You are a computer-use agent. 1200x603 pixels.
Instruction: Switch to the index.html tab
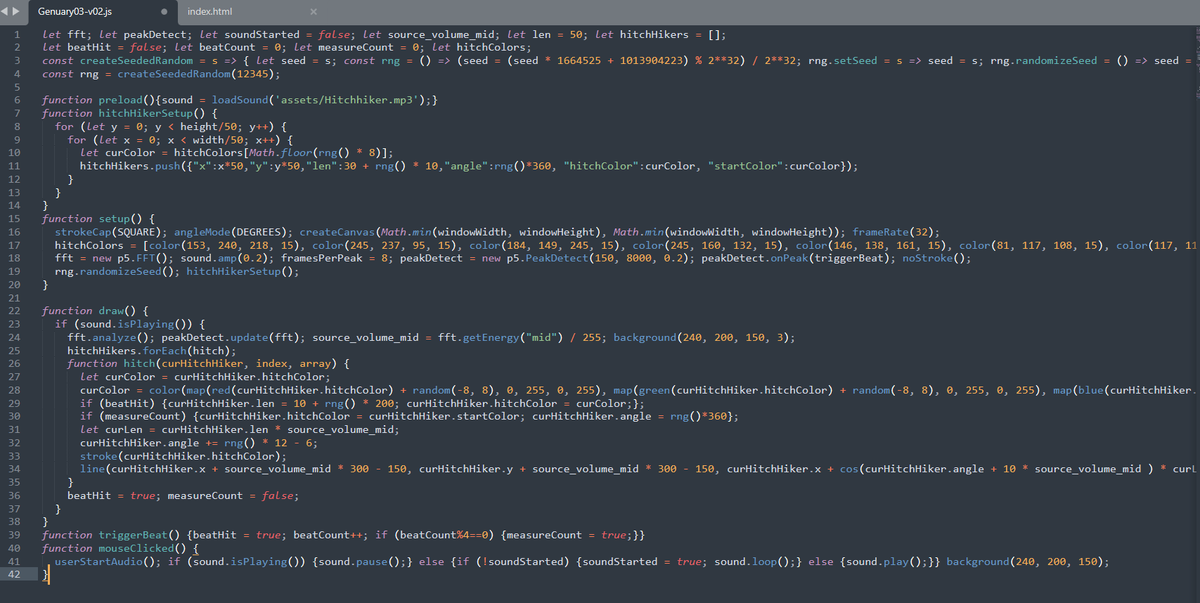coord(209,11)
